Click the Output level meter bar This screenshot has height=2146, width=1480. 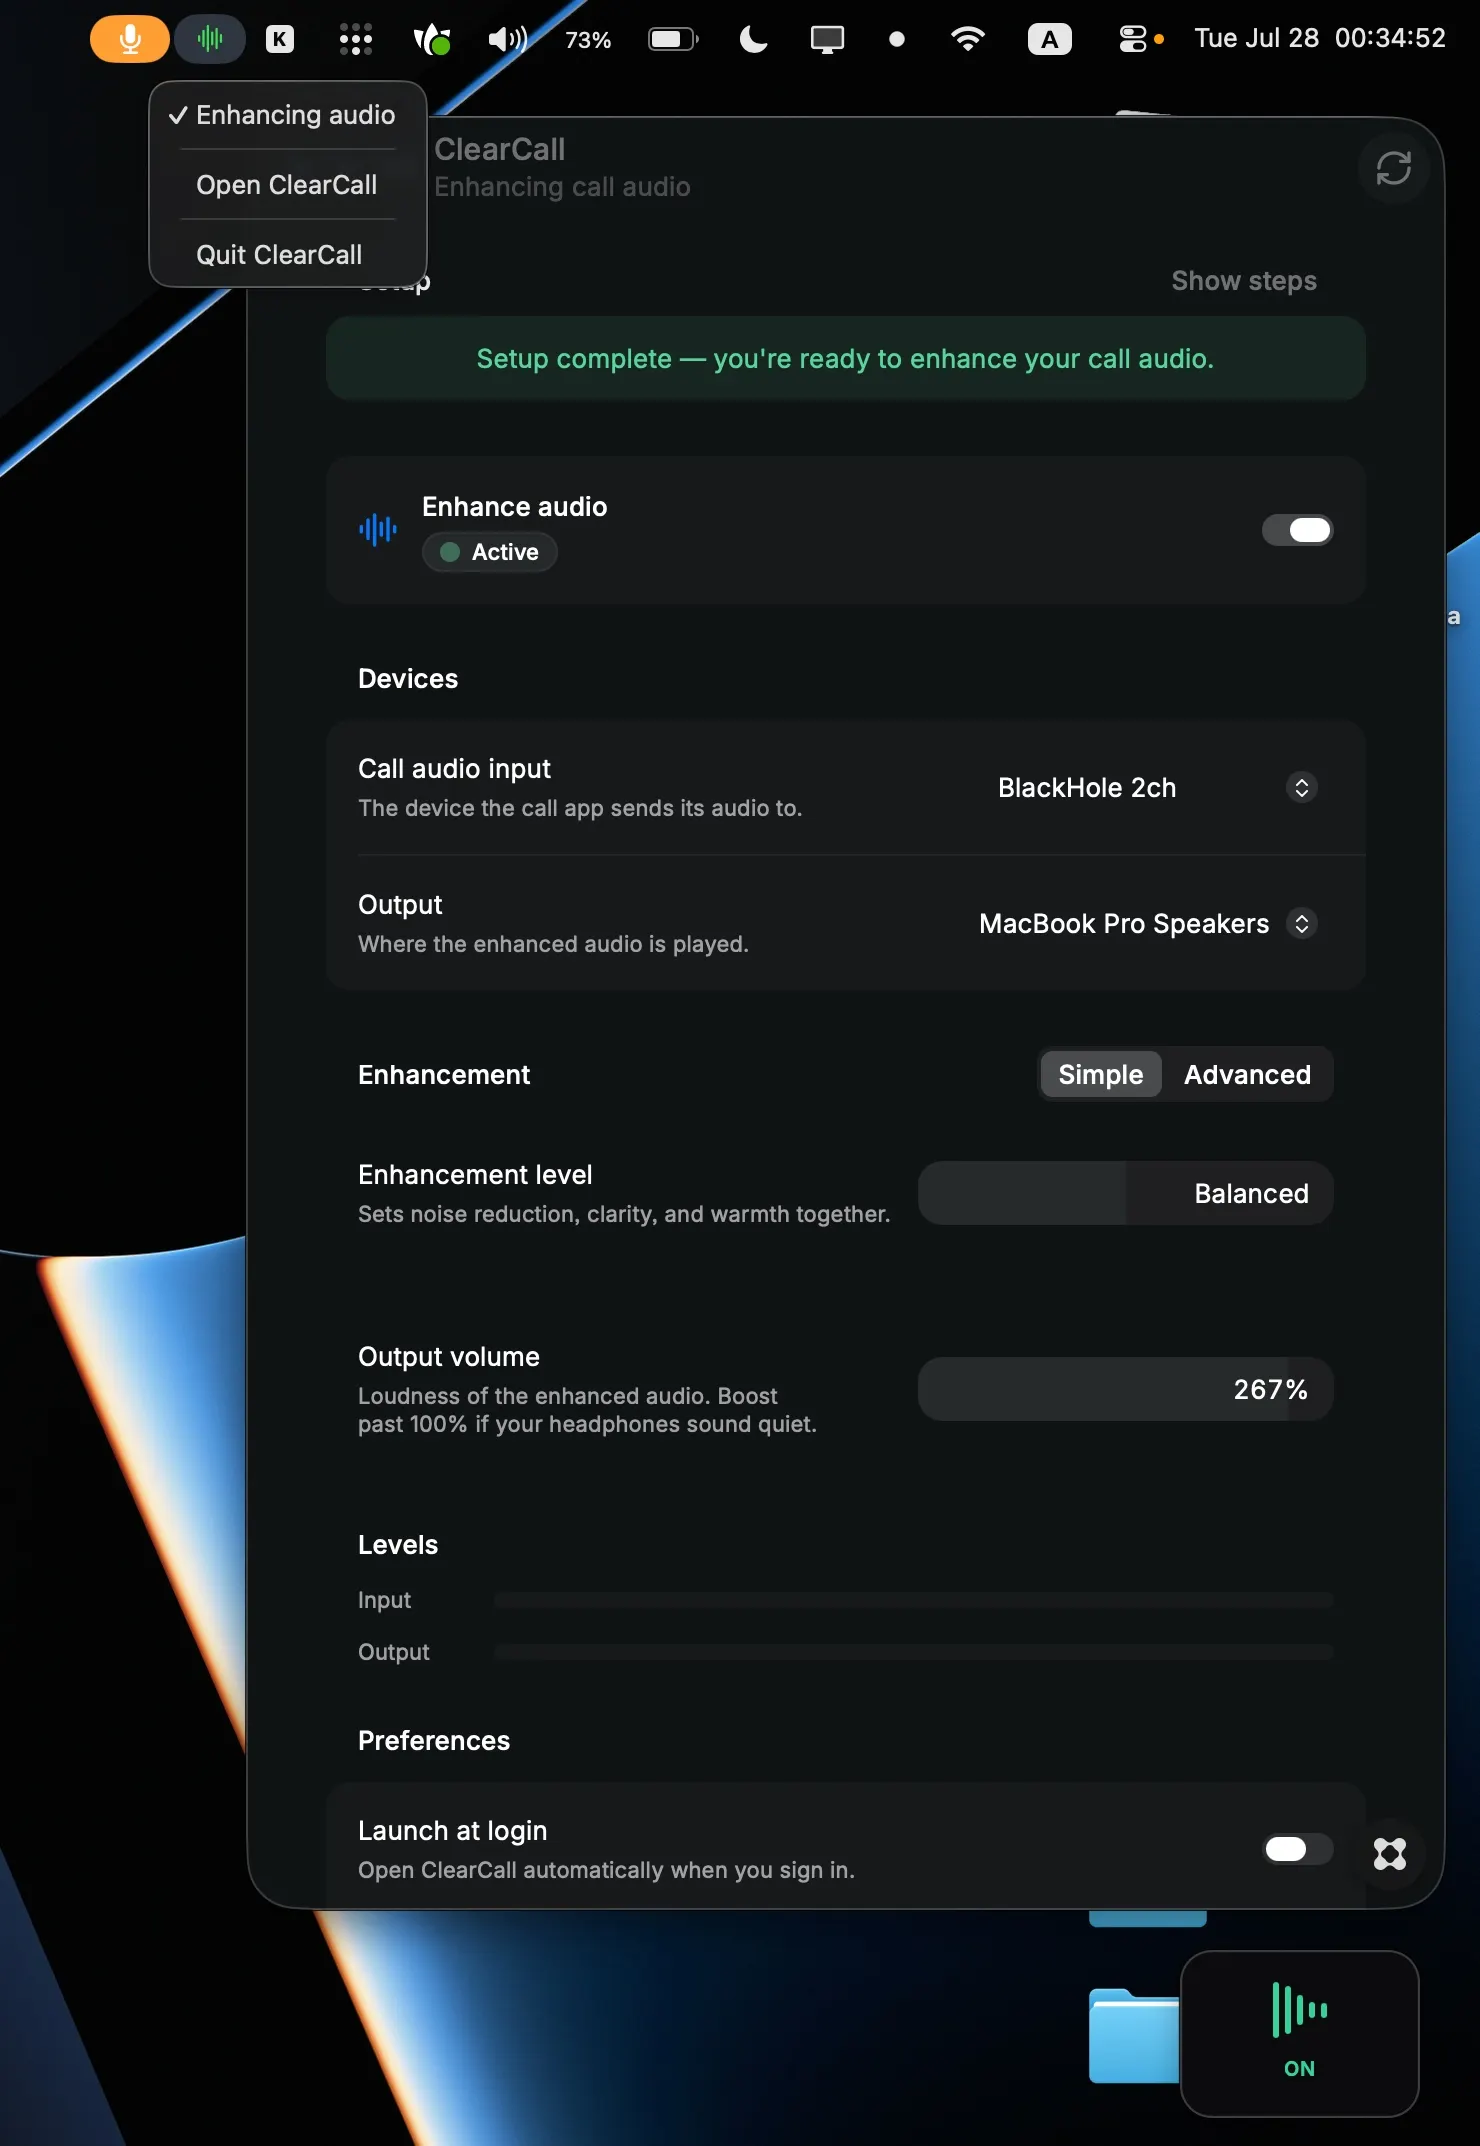[914, 1652]
